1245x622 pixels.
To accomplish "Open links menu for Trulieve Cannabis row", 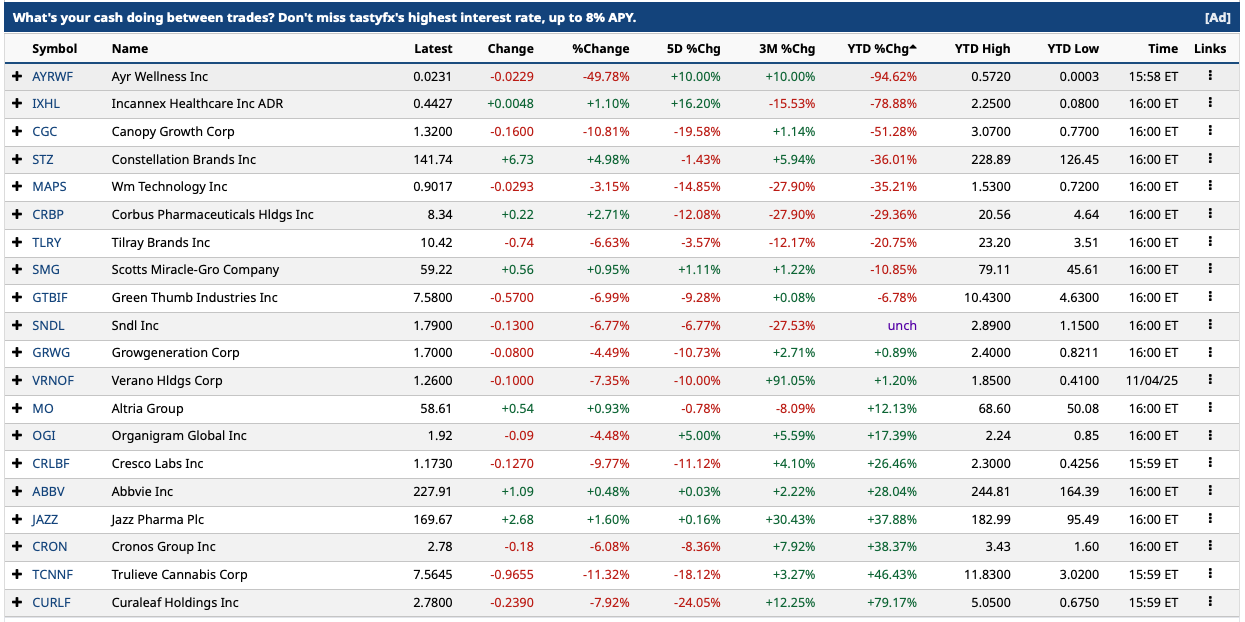I will pyautogui.click(x=1210, y=574).
